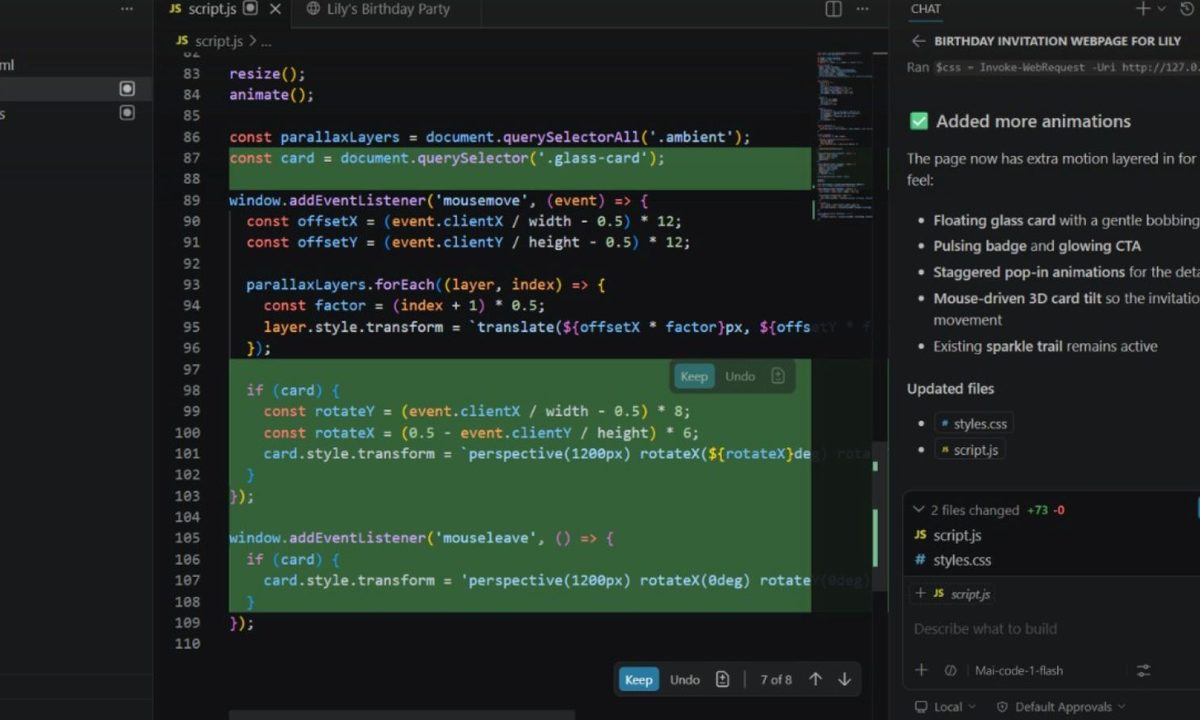Click the code minimap overview
This screenshot has height=720, width=1200.
[843, 135]
